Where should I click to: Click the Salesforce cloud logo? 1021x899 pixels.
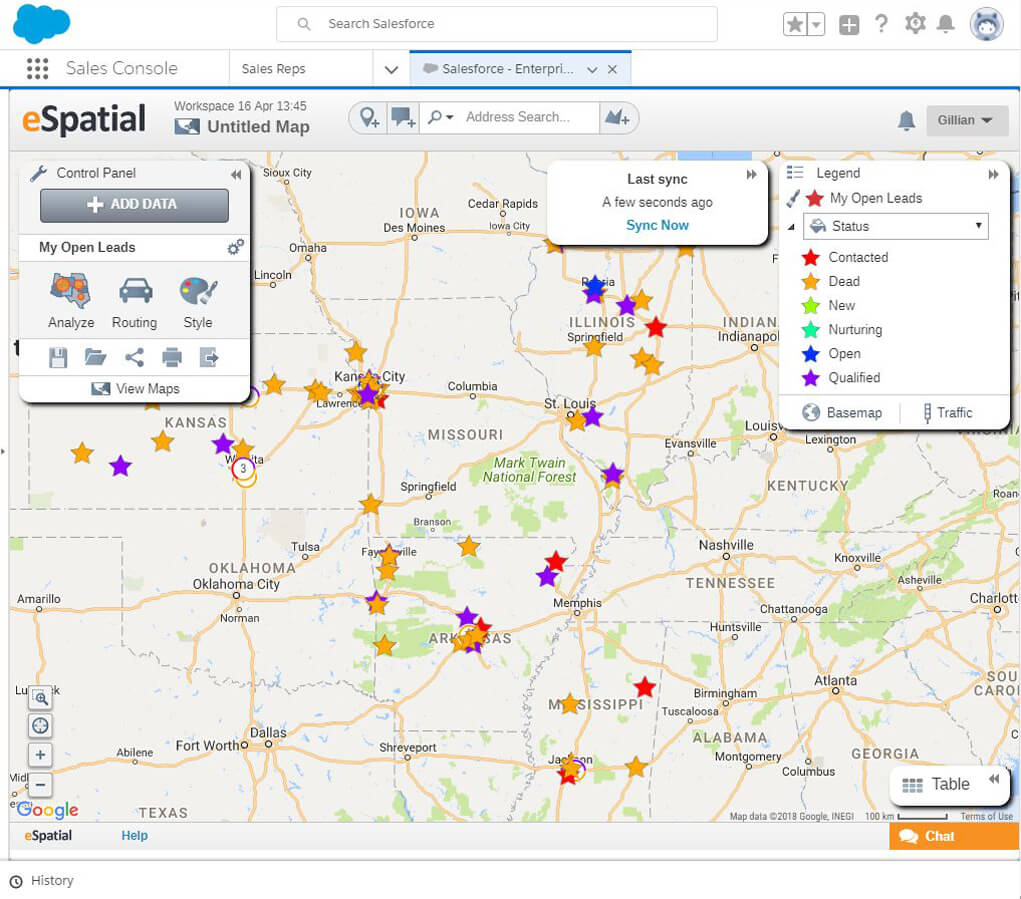(41, 23)
